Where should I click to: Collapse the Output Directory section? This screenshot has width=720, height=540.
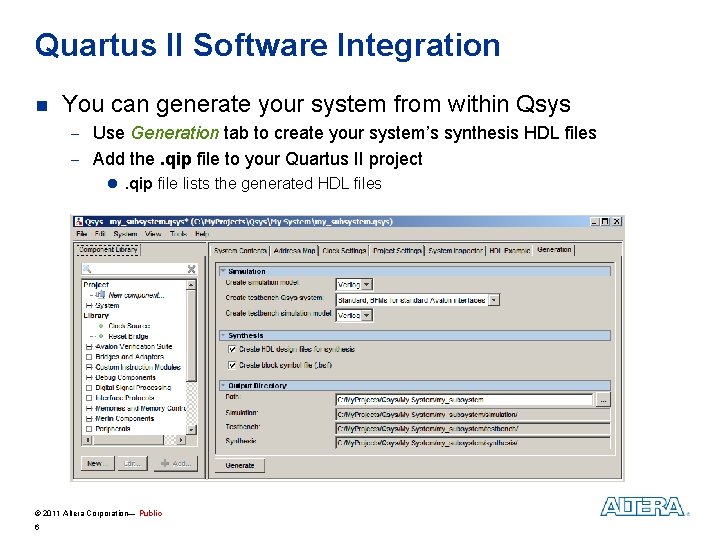(x=223, y=386)
